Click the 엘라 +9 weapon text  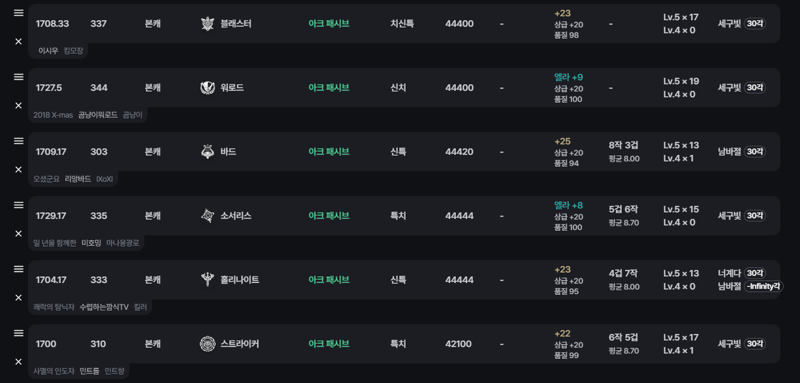568,78
